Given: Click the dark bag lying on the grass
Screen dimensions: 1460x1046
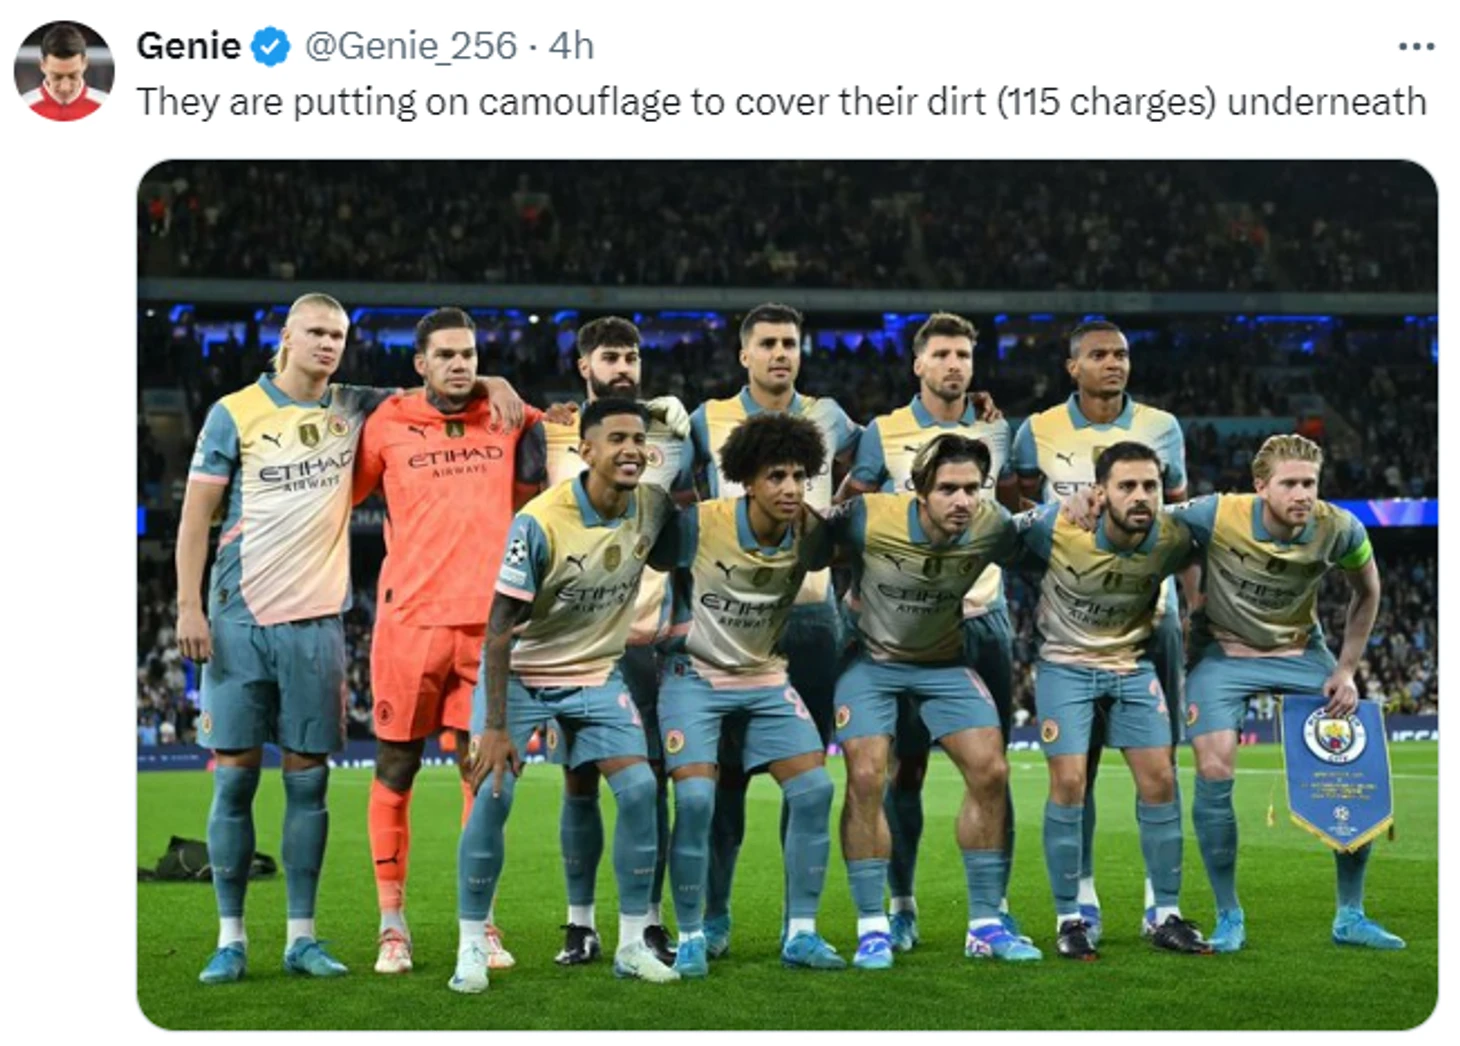Looking at the screenshot, I should 205,860.
